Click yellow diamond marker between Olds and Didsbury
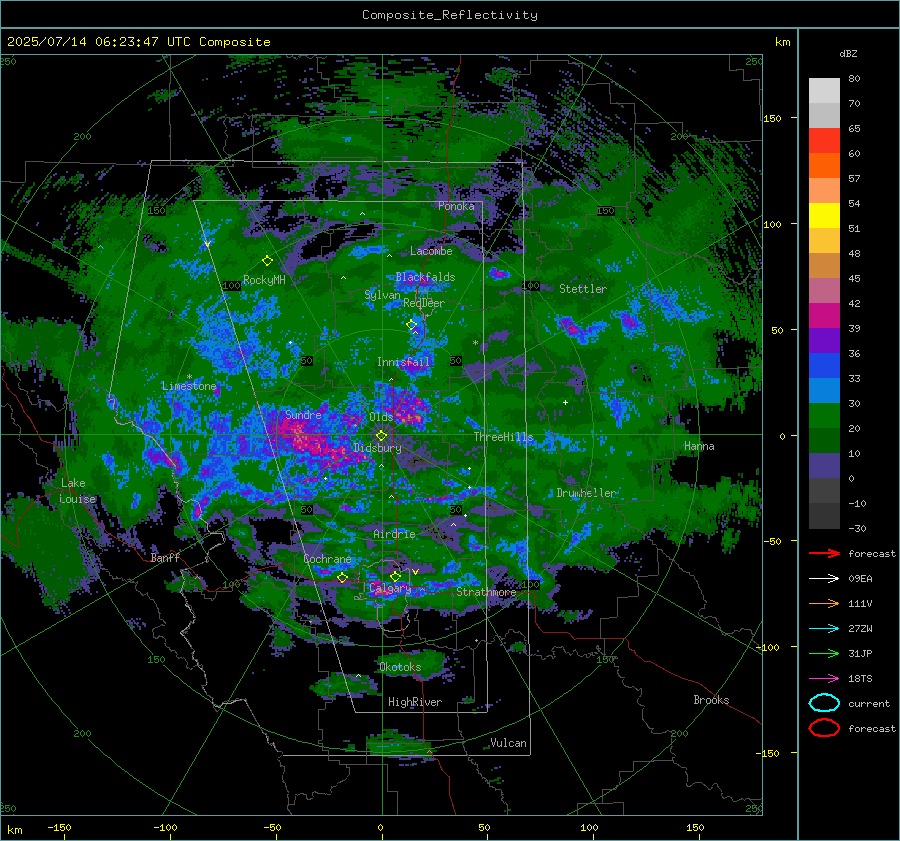This screenshot has height=841, width=900. point(381,436)
